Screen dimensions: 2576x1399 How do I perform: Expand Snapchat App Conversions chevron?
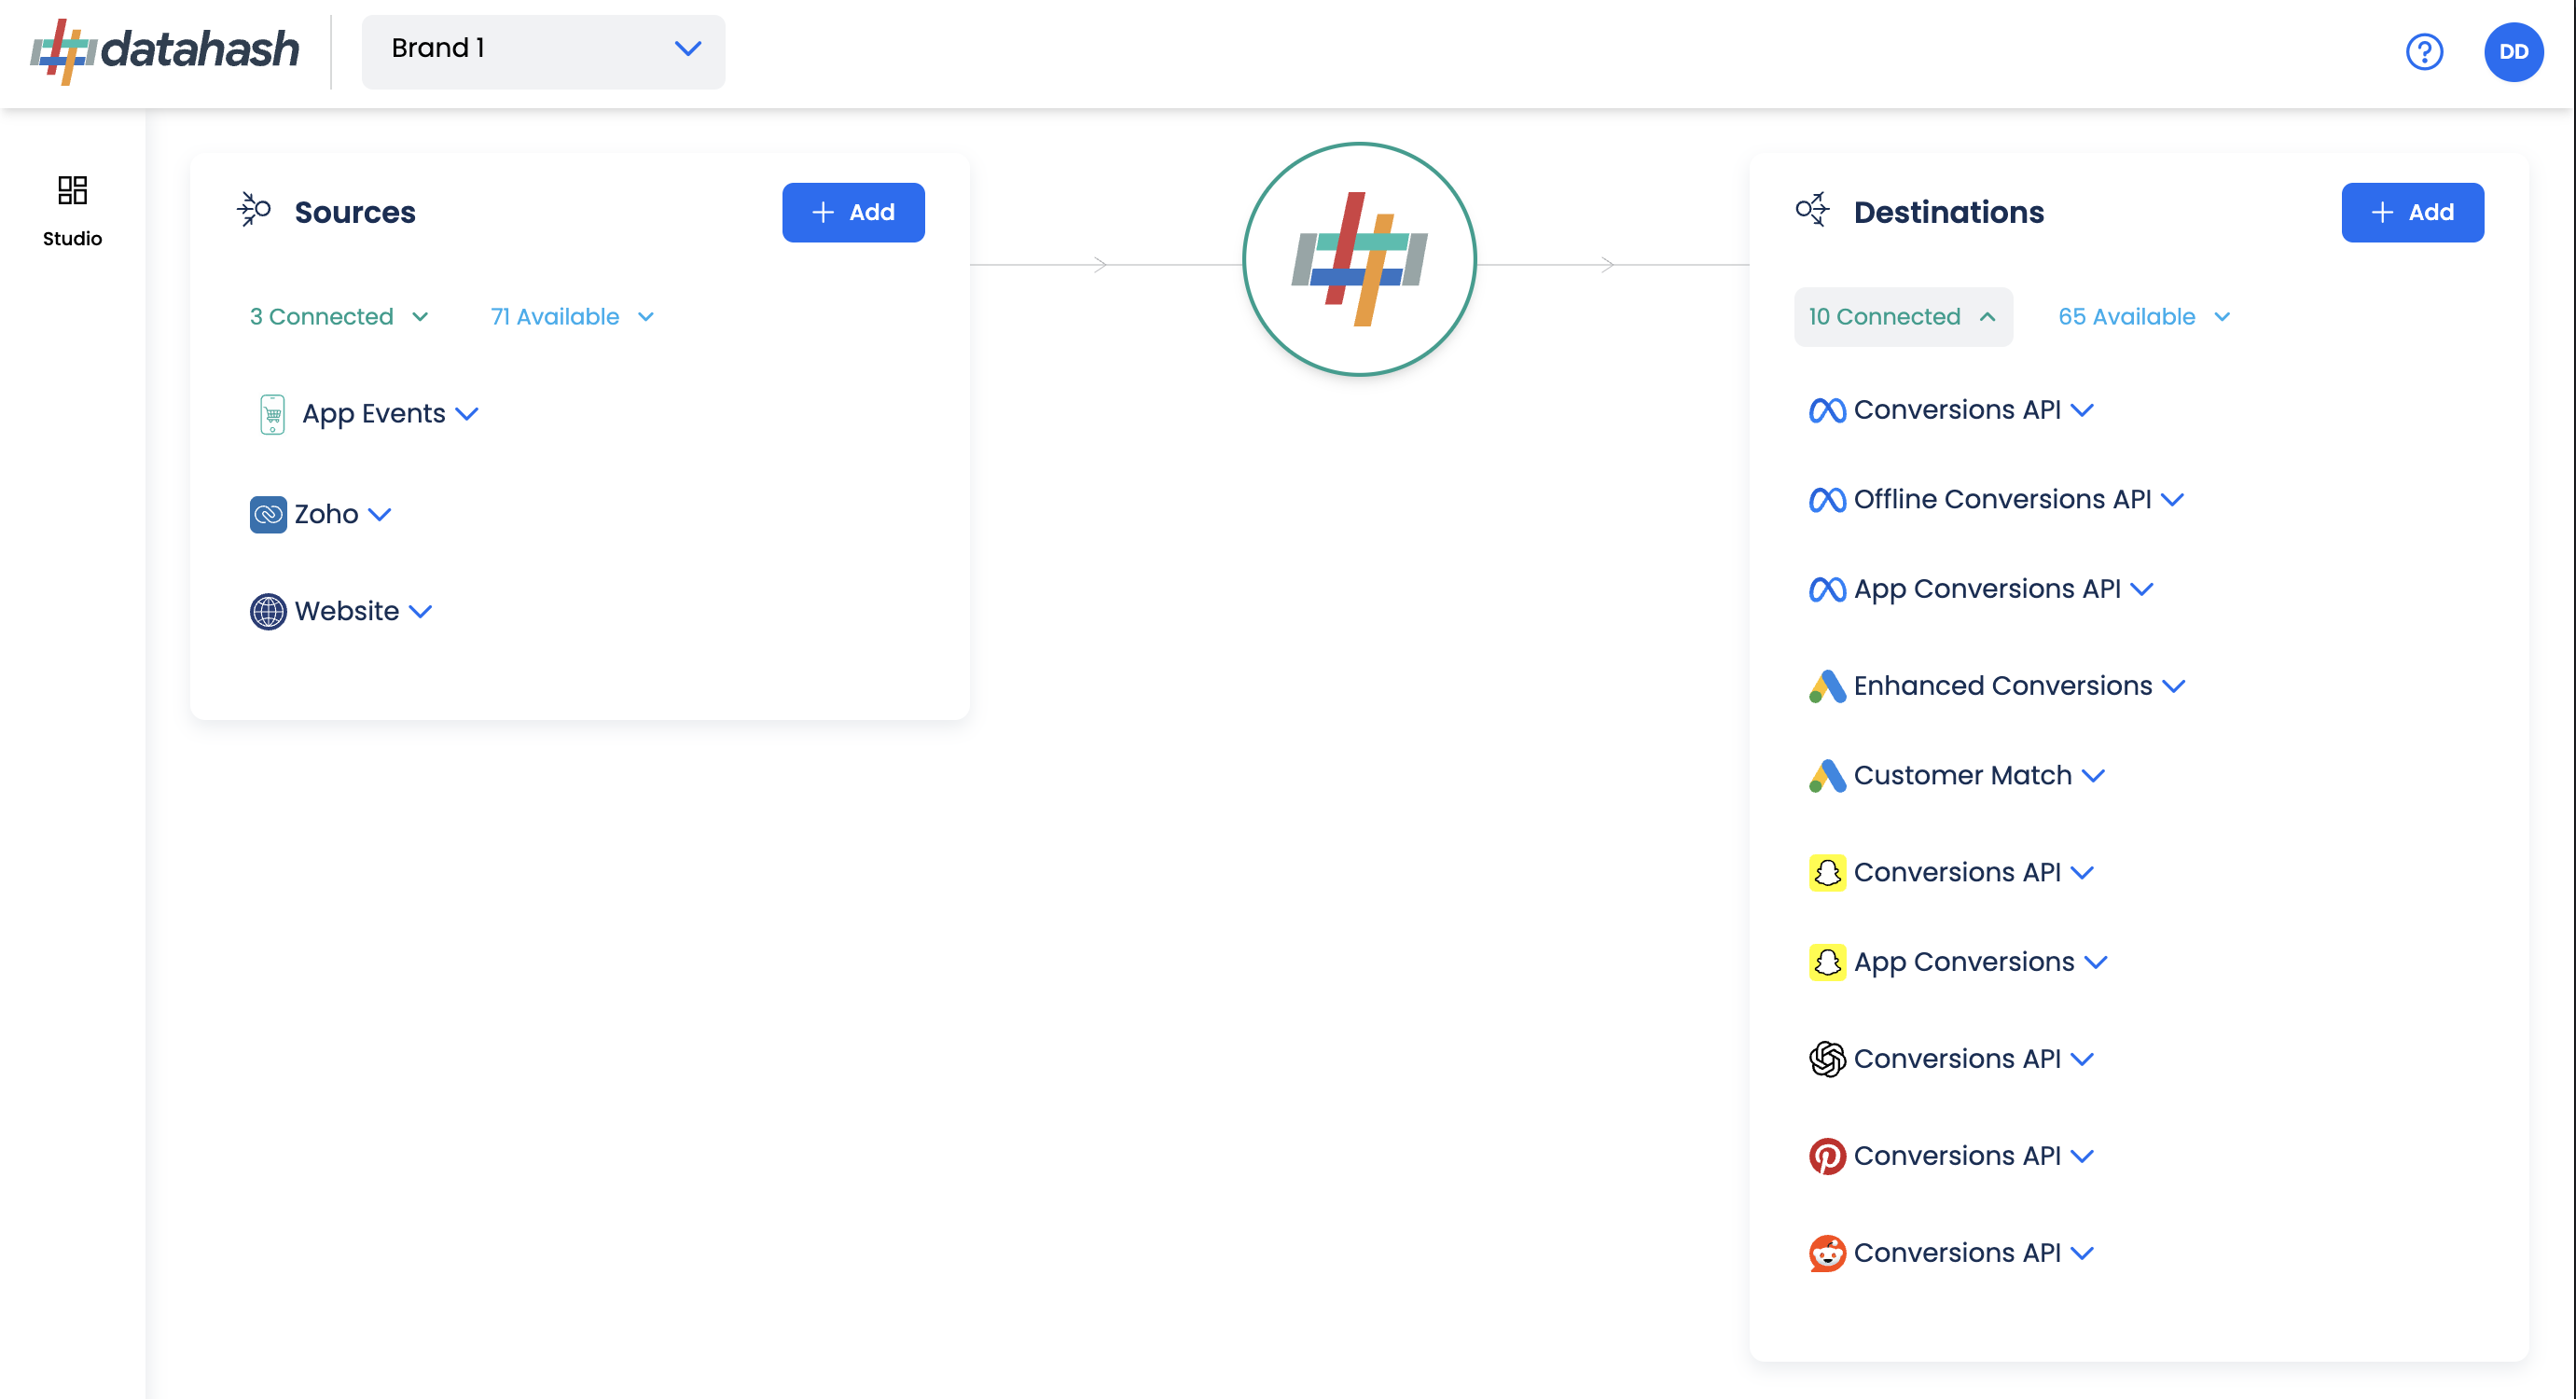pos(2097,962)
